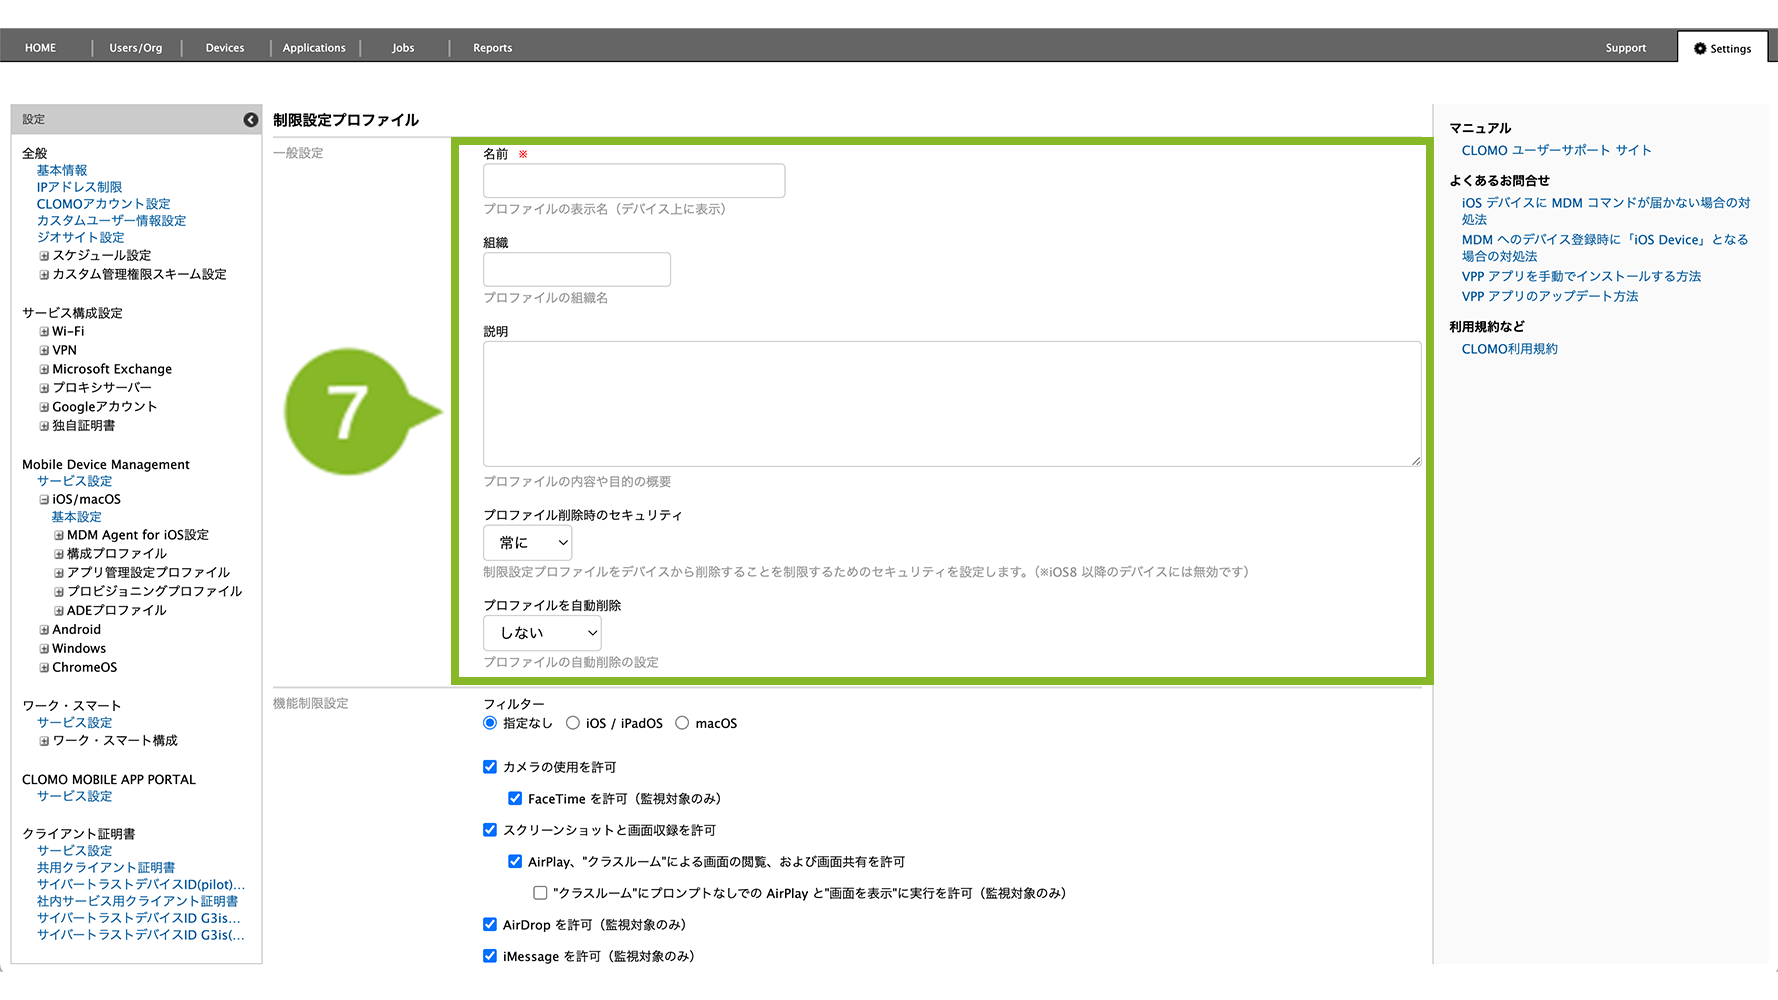Select the iOS / iPadOS filter radio
This screenshot has height=1000, width=1778.
[573, 723]
